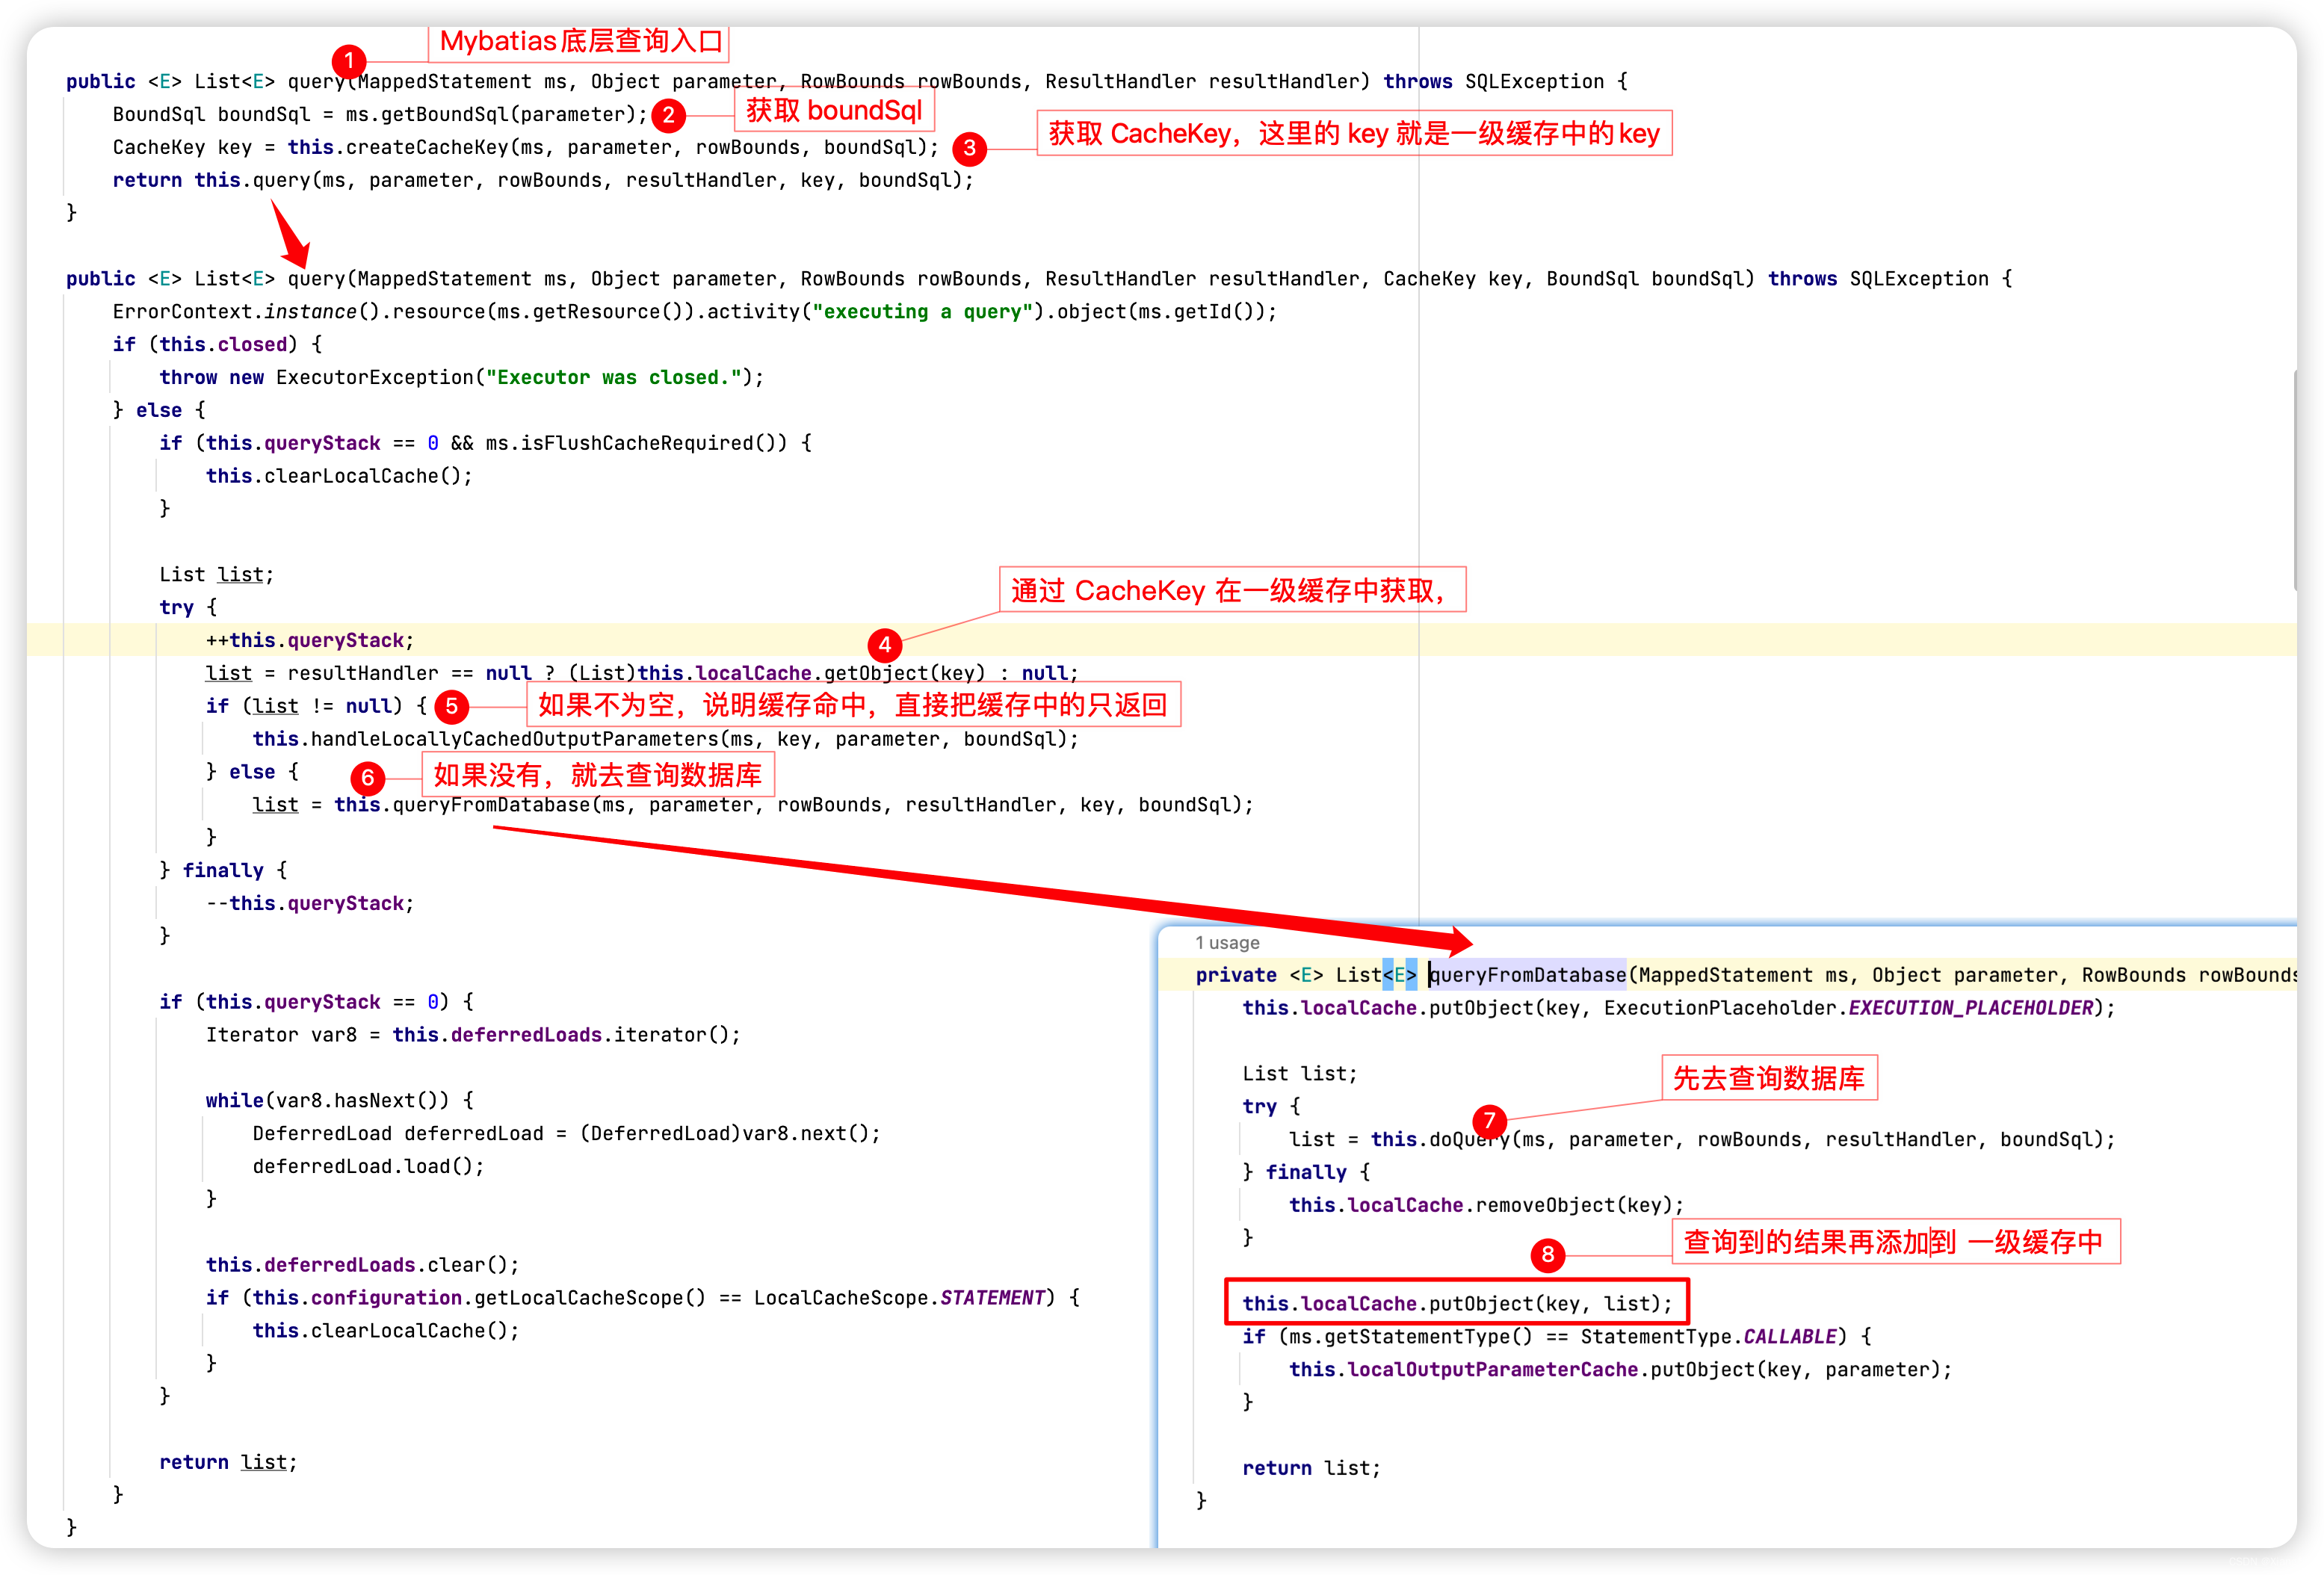Click the LocalCacheScope.STATEMENT constant
2324x1575 pixels.
click(x=899, y=1297)
